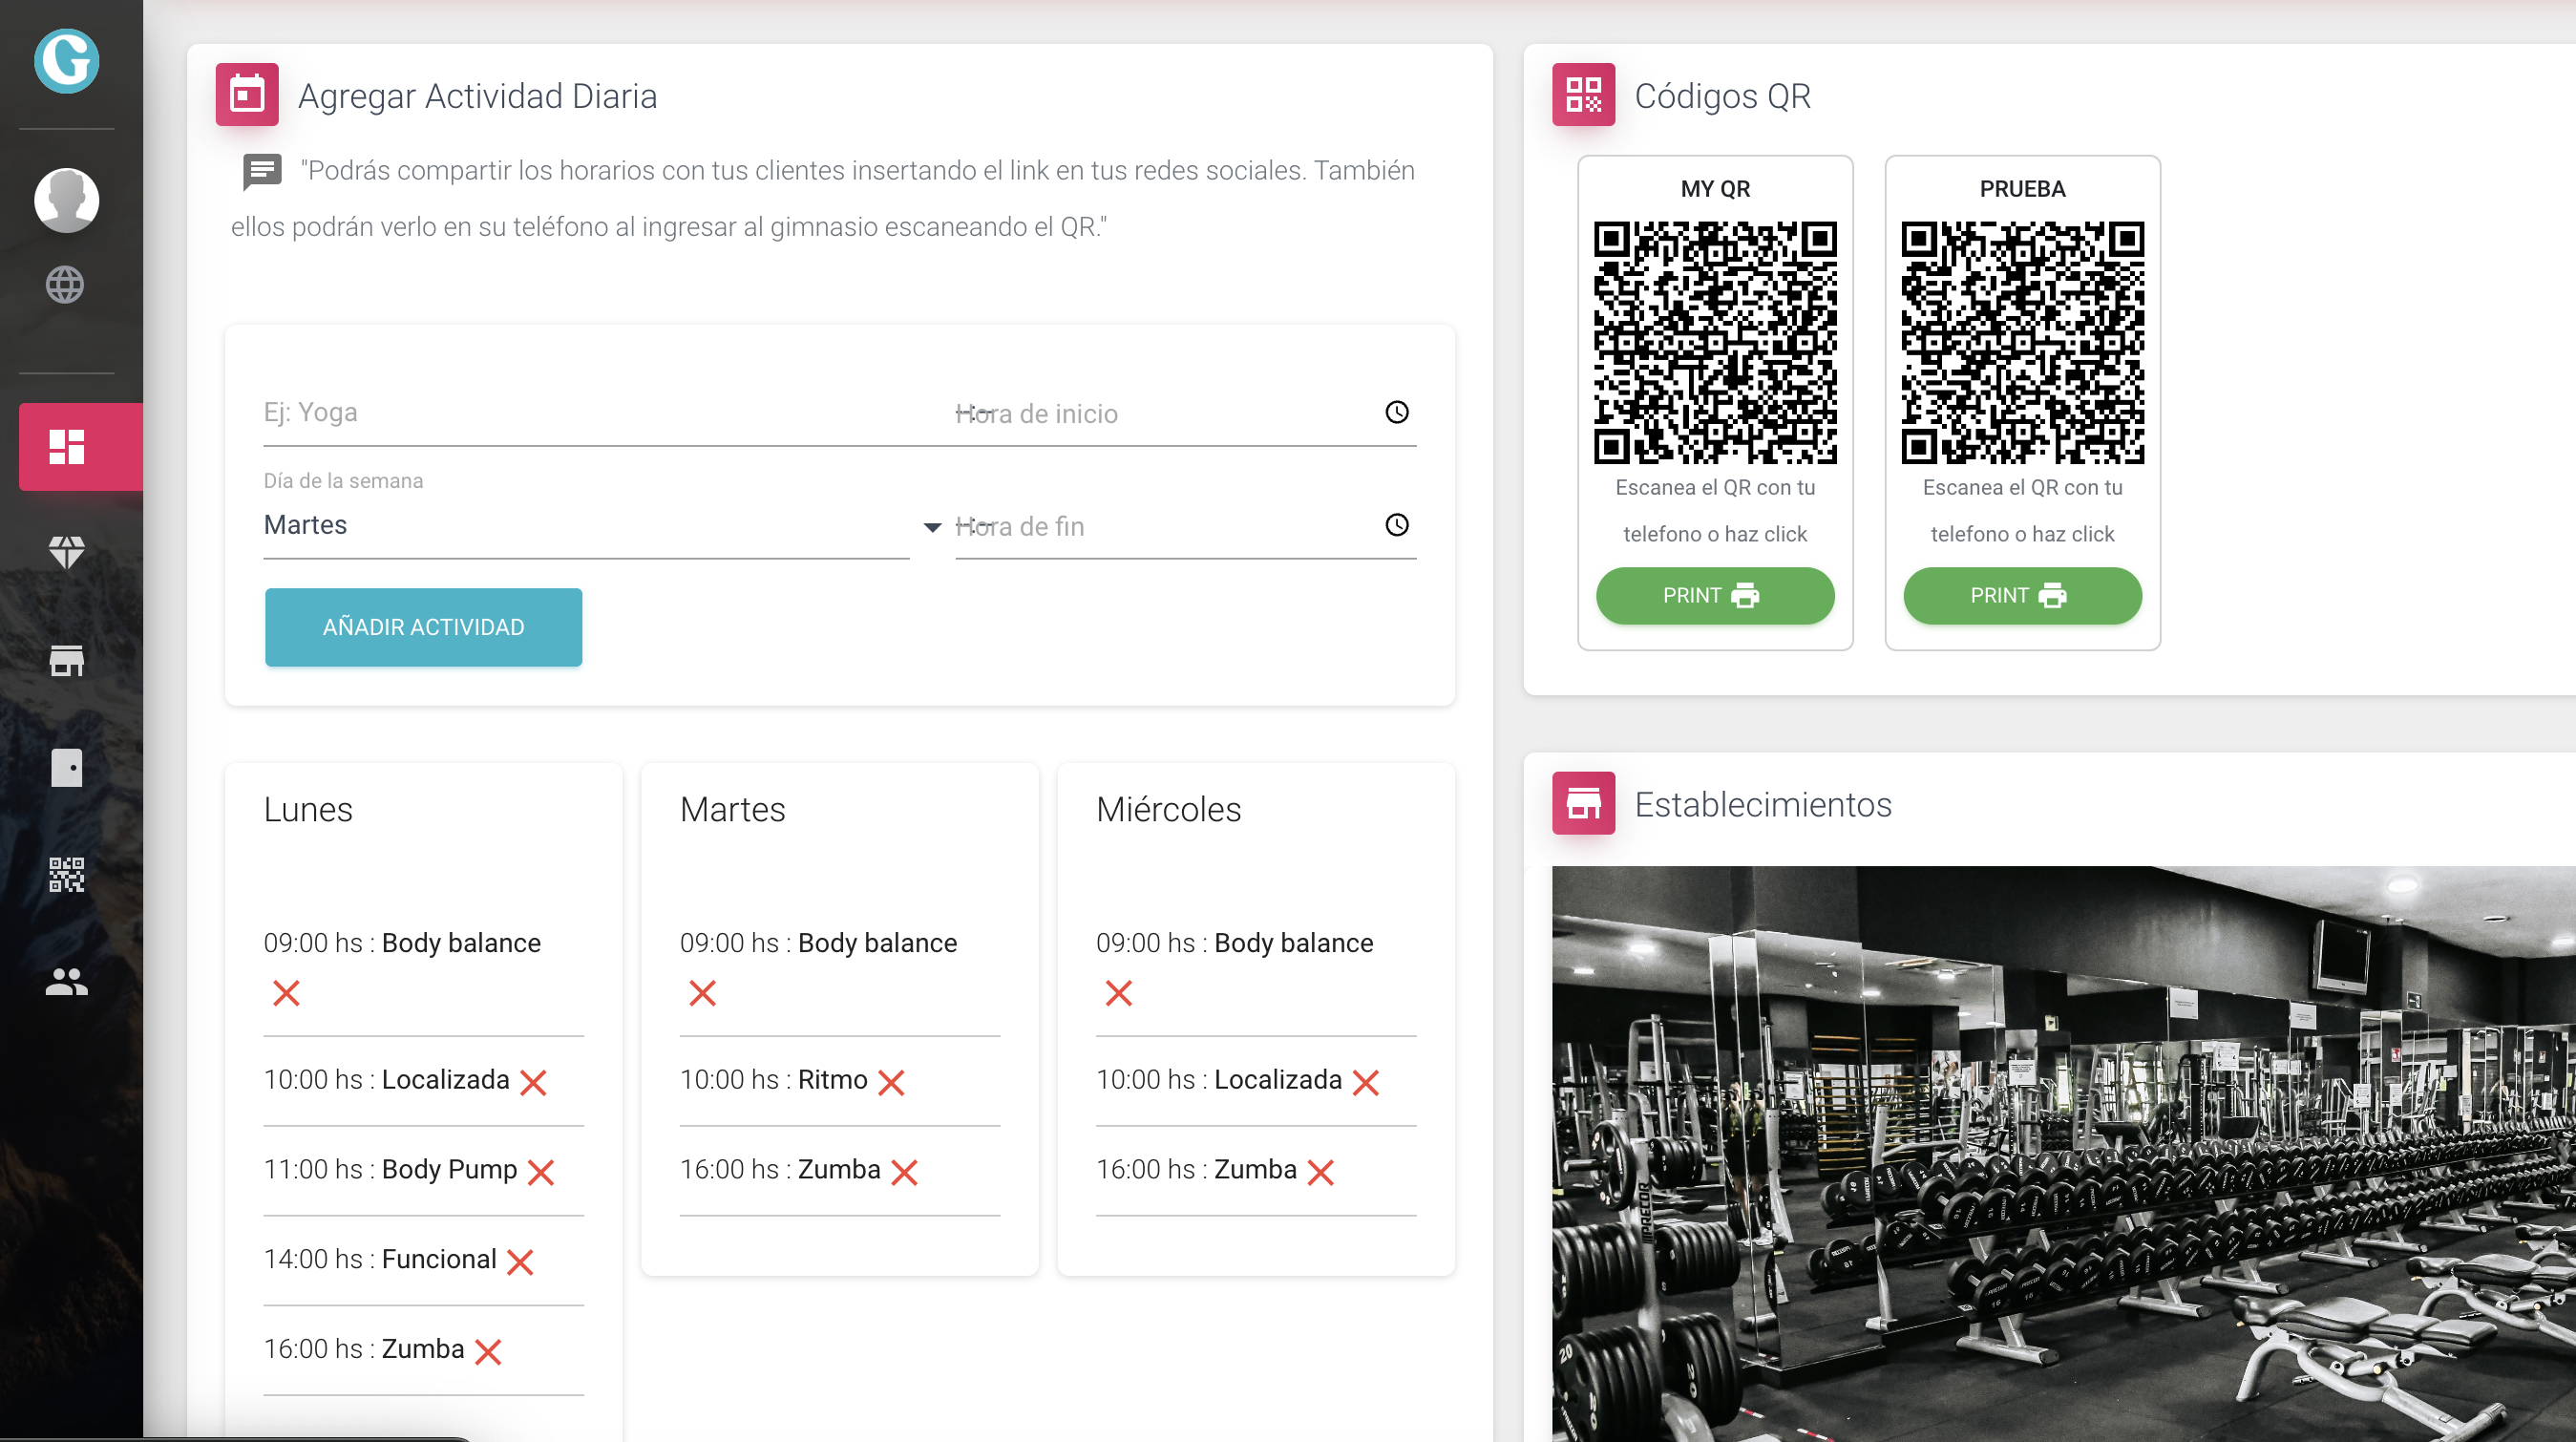Viewport: 2576px width, 1442px height.
Task: Delete Miércoles 09:00 Body balance
Action: tap(1119, 993)
